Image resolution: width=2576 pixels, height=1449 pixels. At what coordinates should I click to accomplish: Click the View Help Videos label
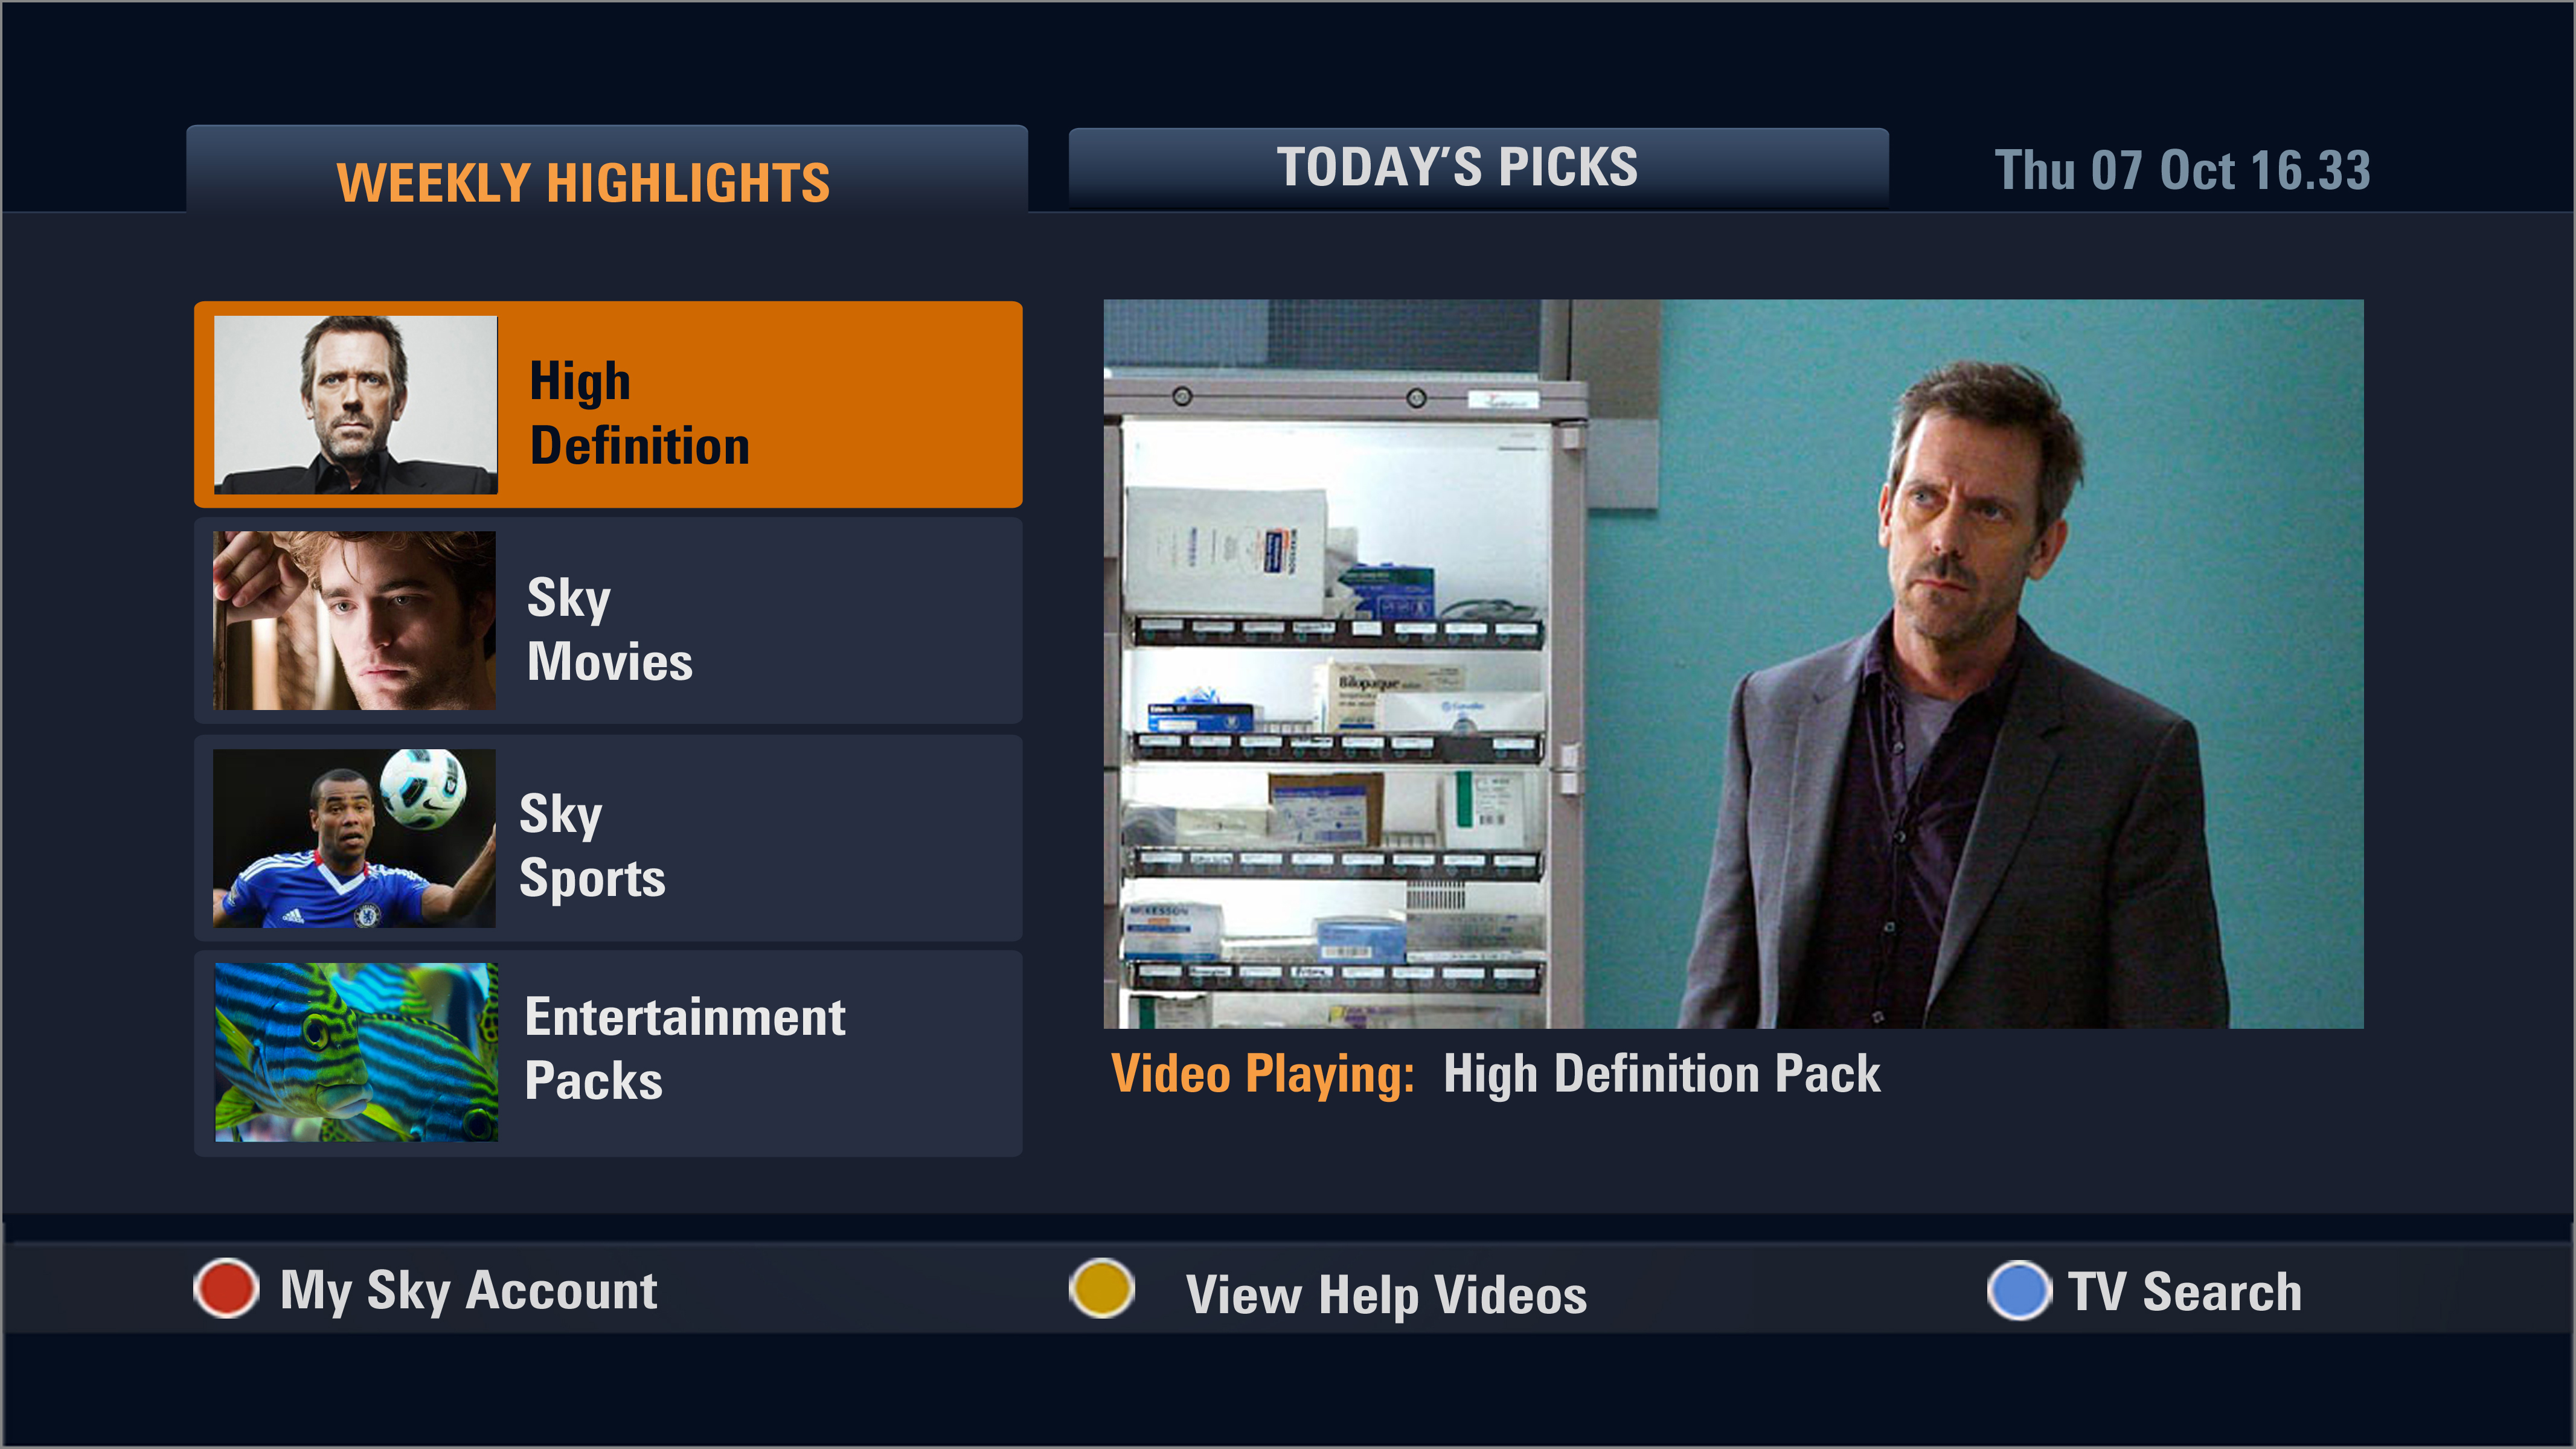(1386, 1295)
